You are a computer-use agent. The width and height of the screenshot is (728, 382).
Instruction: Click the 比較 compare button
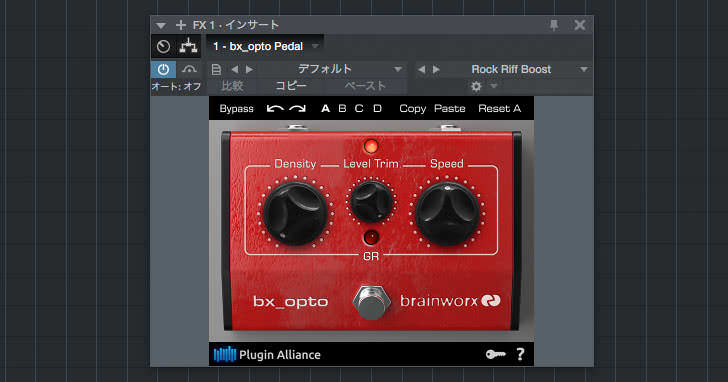[x=232, y=86]
